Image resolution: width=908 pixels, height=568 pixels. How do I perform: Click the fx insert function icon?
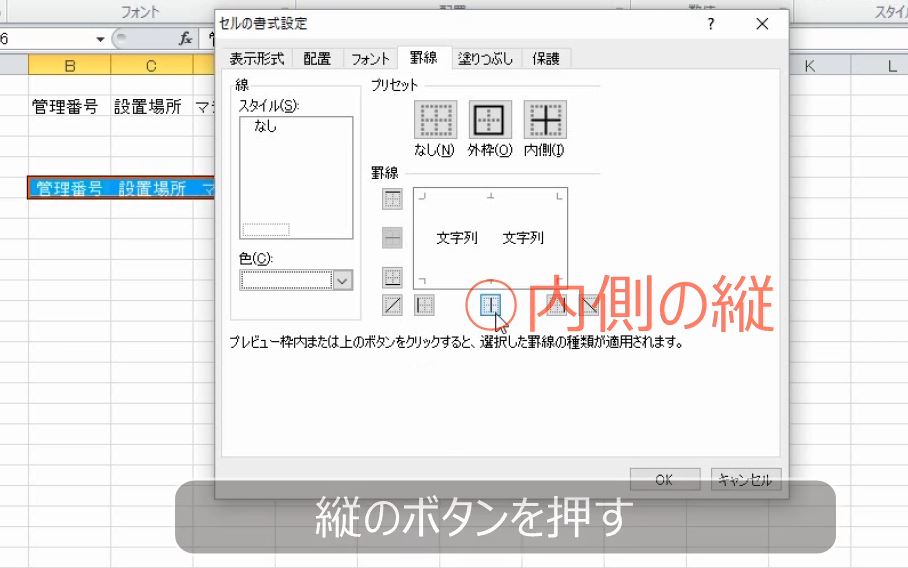185,39
